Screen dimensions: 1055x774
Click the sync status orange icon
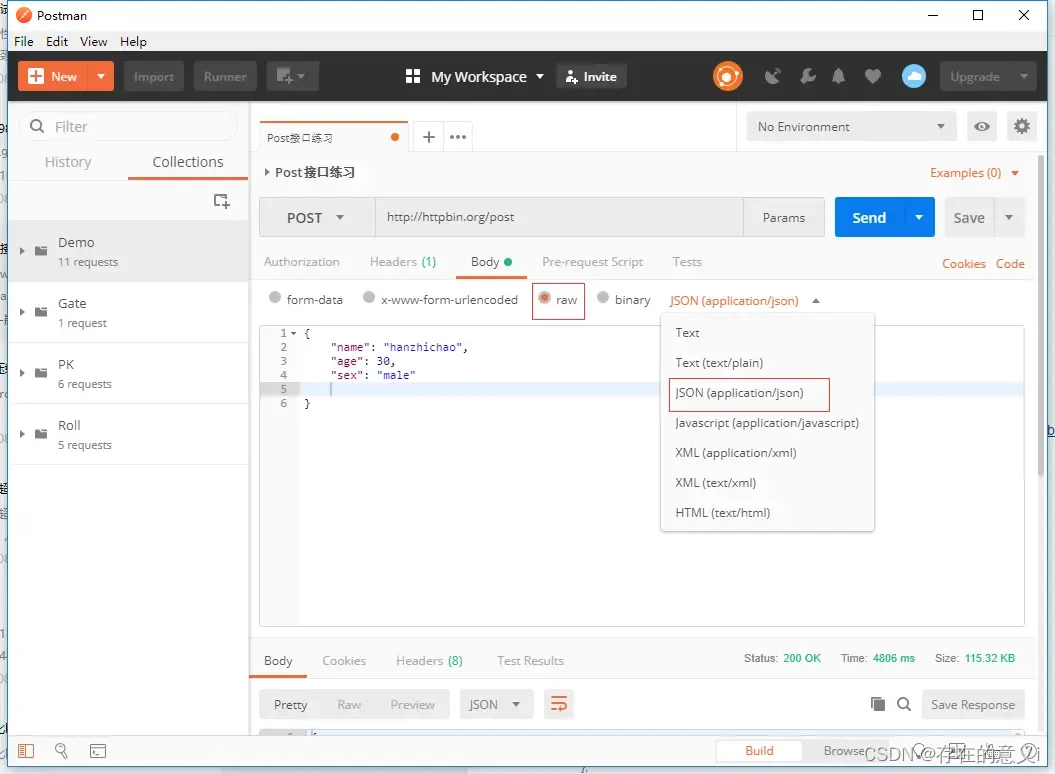pyautogui.click(x=727, y=76)
